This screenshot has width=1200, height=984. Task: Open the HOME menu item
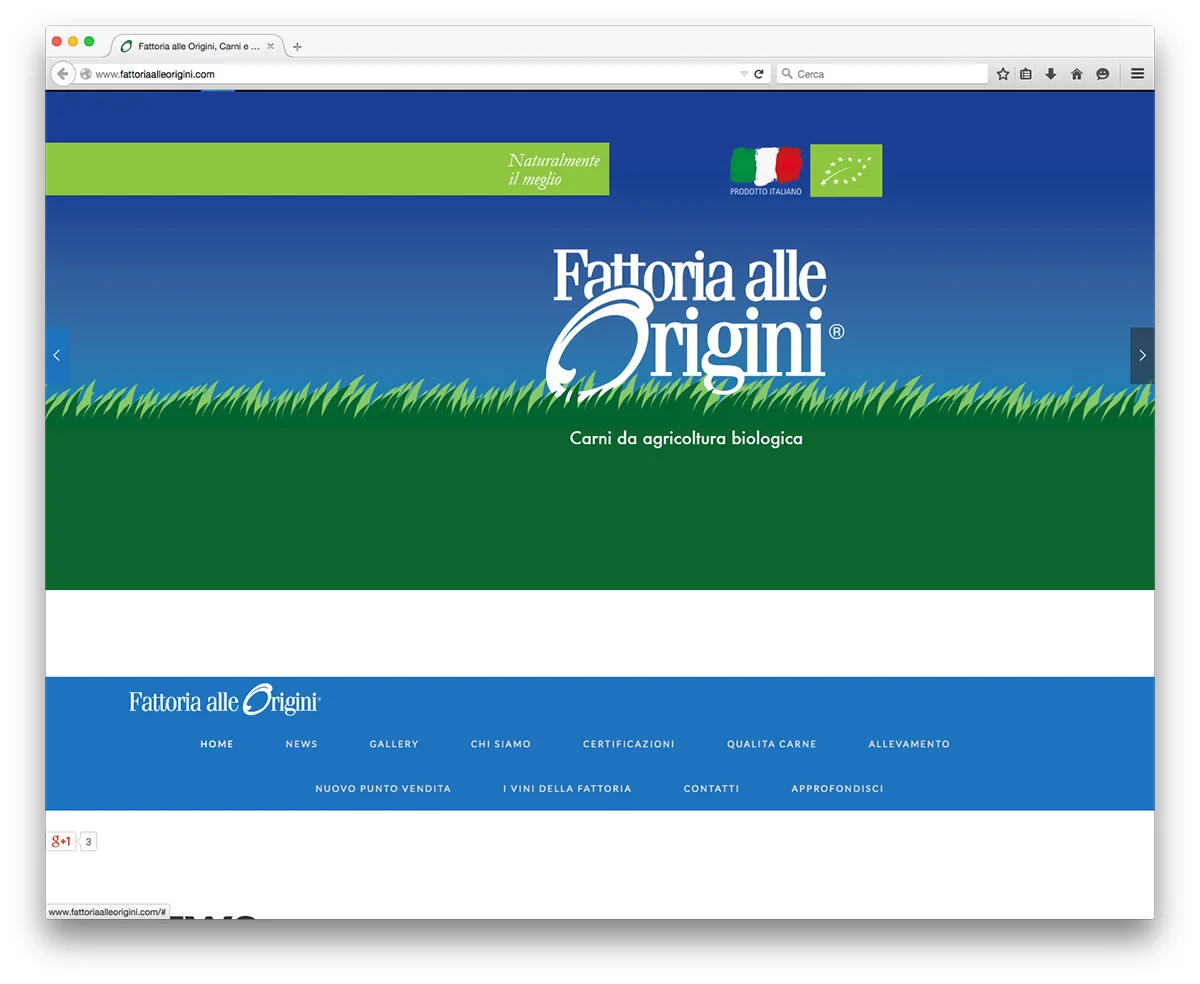coord(217,744)
